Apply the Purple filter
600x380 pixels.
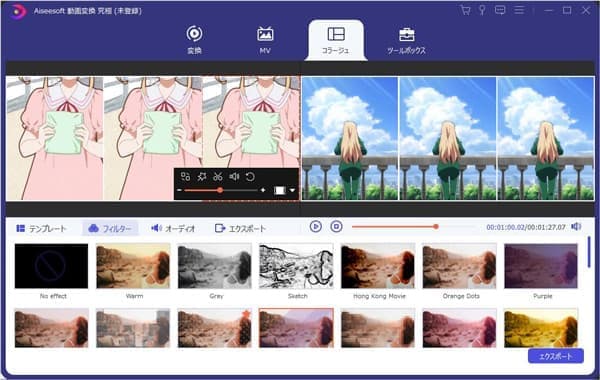[541, 266]
